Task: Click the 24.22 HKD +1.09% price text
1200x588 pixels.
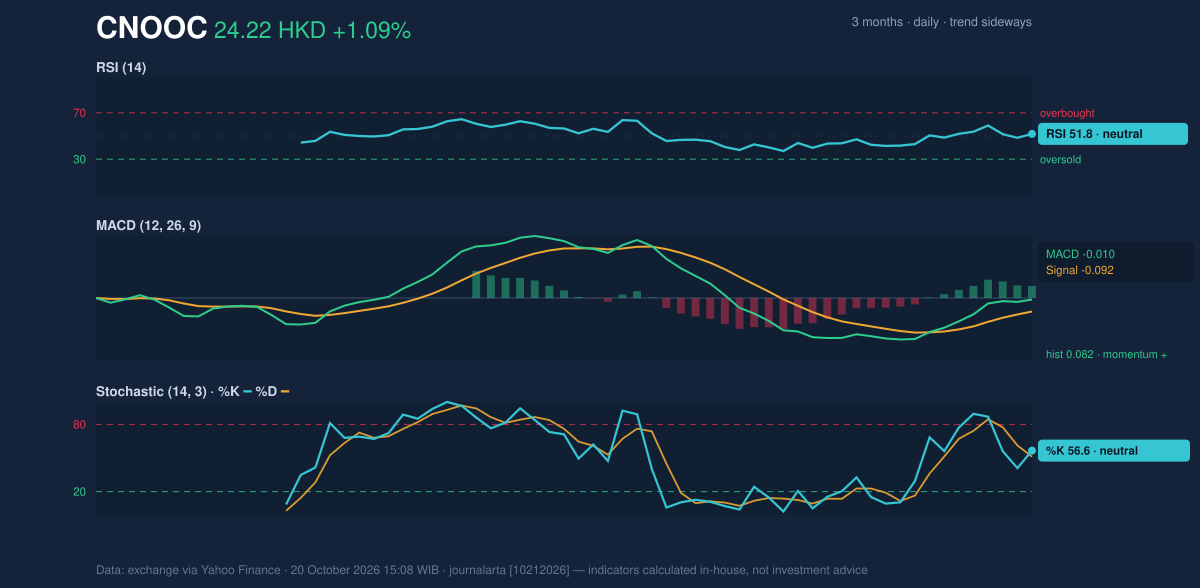Action: [x=312, y=31]
